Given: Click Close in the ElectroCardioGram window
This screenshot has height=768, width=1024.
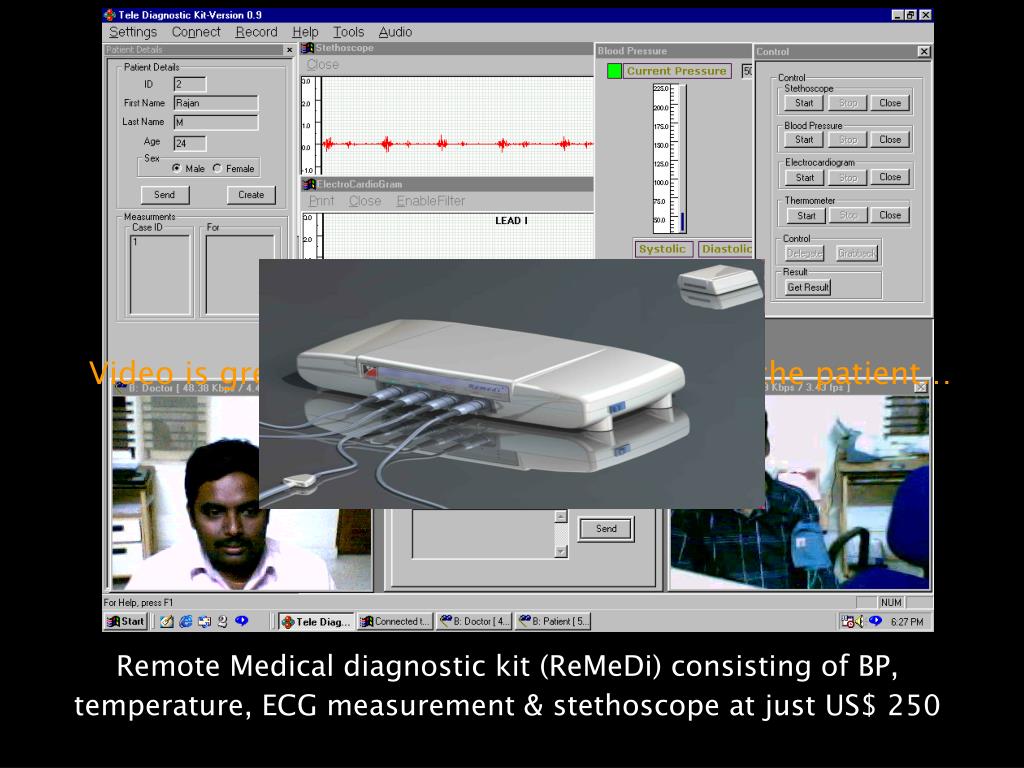Looking at the screenshot, I should pos(365,201).
